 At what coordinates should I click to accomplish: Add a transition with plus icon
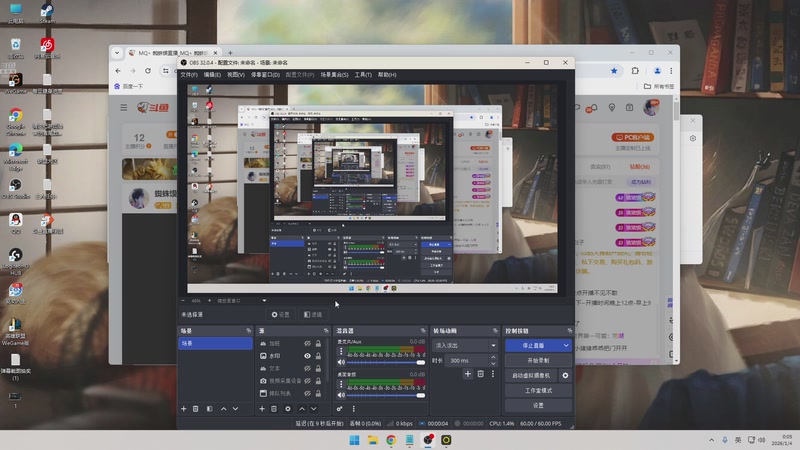[468, 374]
